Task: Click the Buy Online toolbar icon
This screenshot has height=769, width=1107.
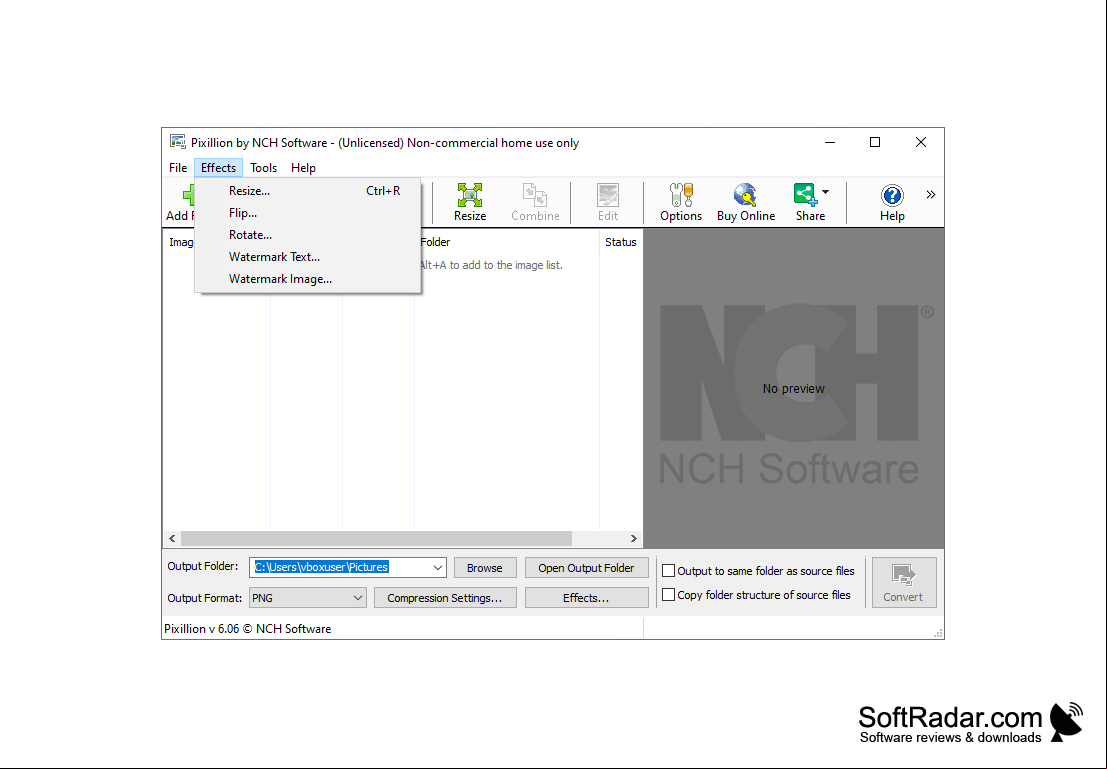Action: [746, 202]
